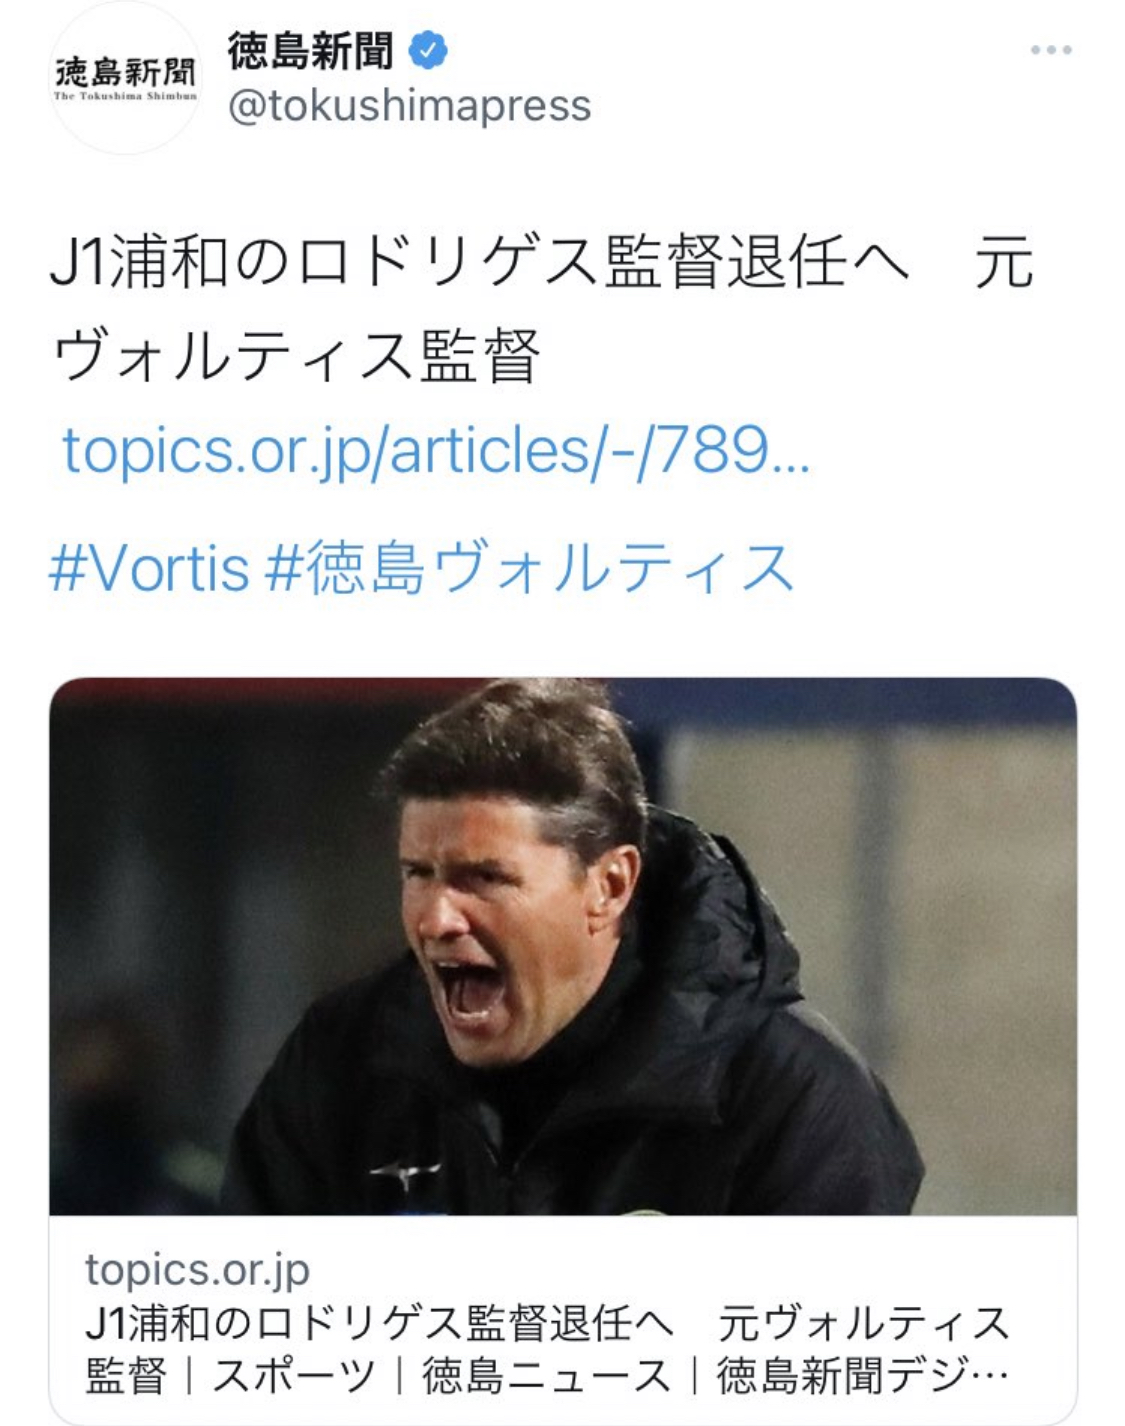Tap the 元 character ending the first tweet line
The image size is (1125, 1426).
(x=1003, y=263)
